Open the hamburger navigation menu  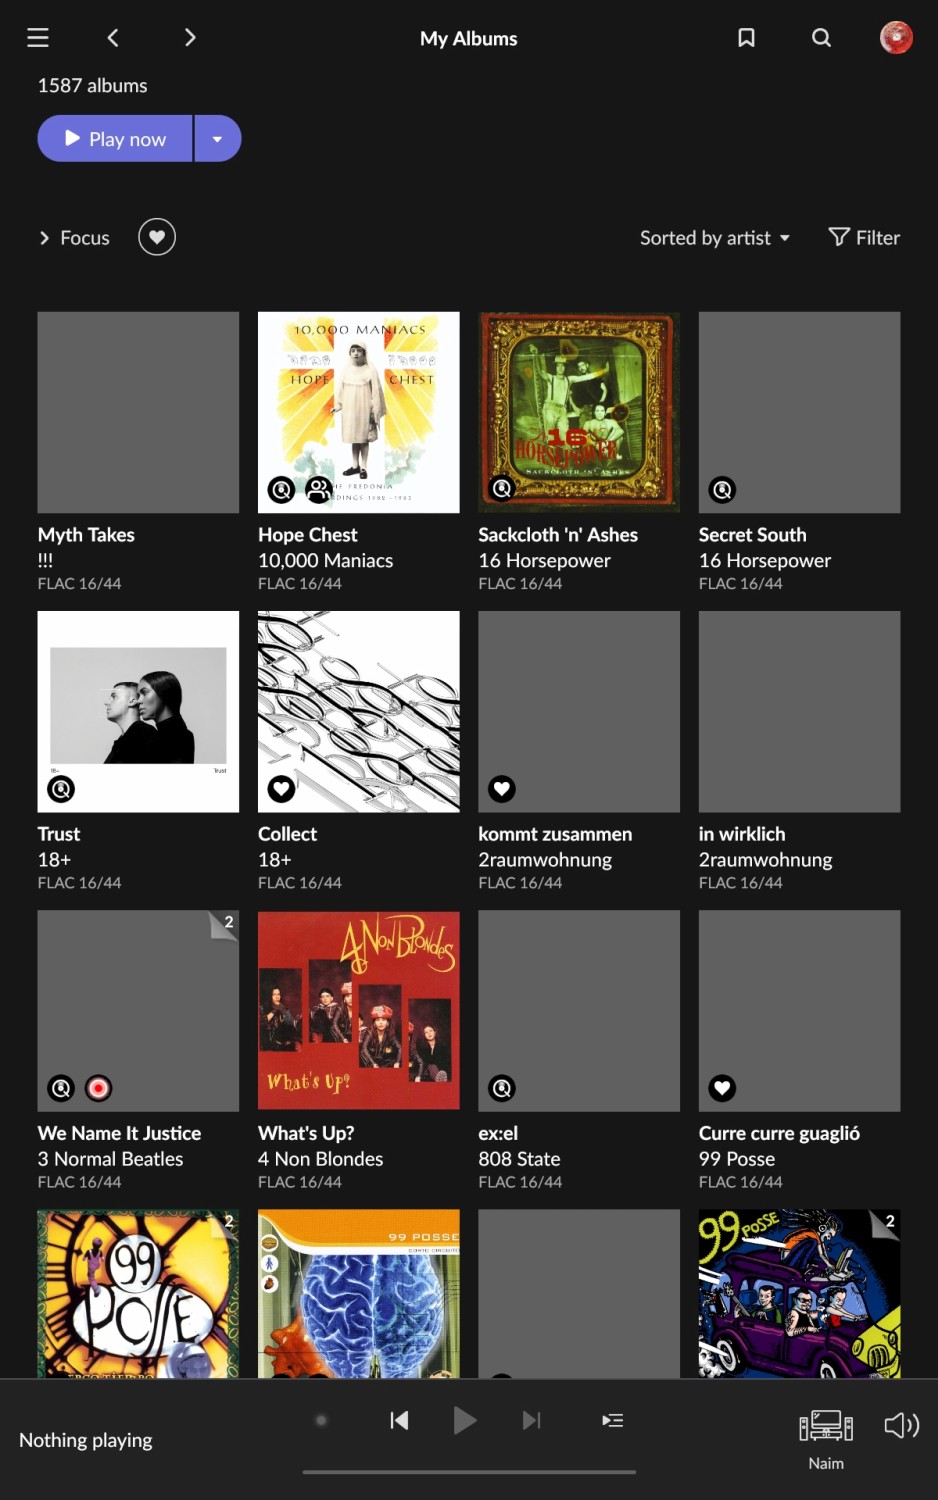coord(38,38)
